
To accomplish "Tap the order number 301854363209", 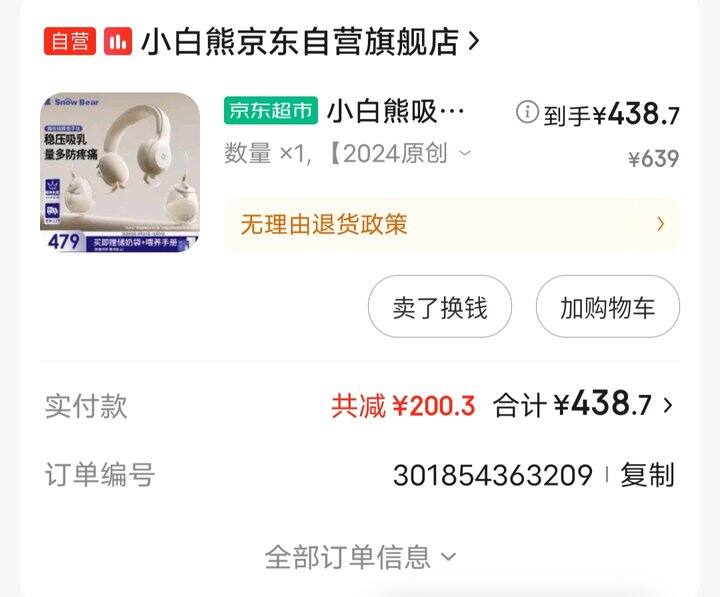I will click(x=493, y=475).
